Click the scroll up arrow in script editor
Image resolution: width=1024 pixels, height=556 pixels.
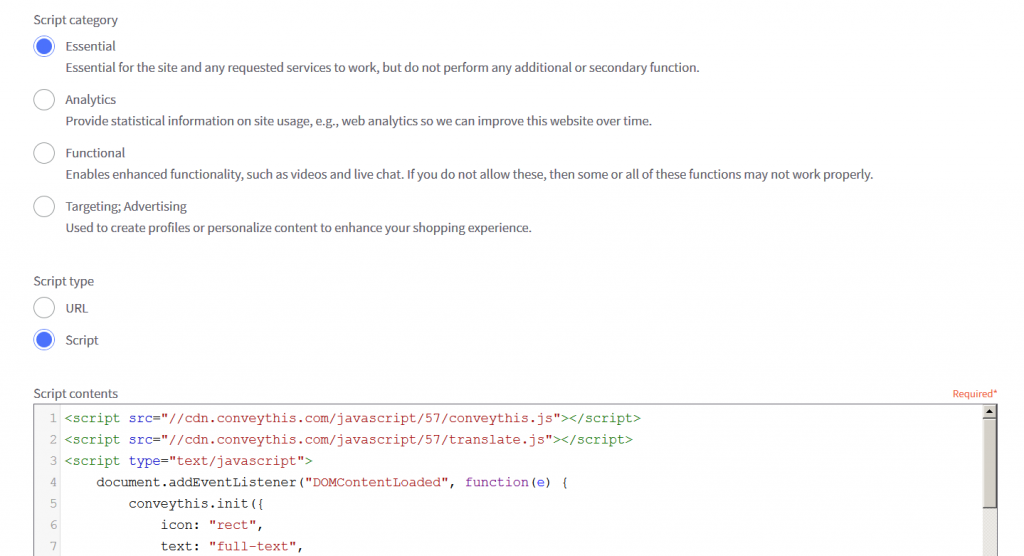tap(989, 412)
